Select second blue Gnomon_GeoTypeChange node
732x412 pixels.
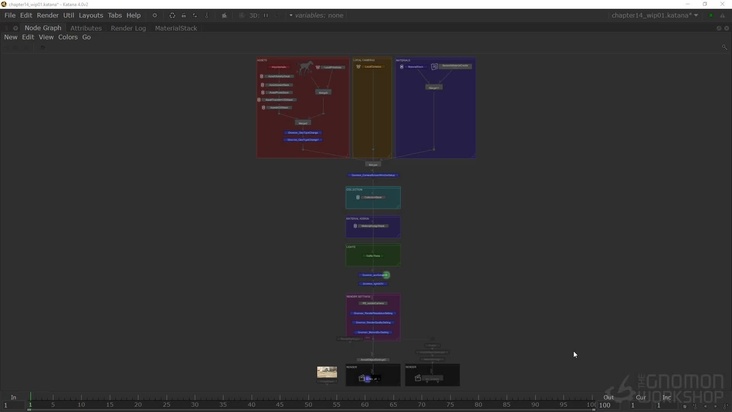point(303,140)
